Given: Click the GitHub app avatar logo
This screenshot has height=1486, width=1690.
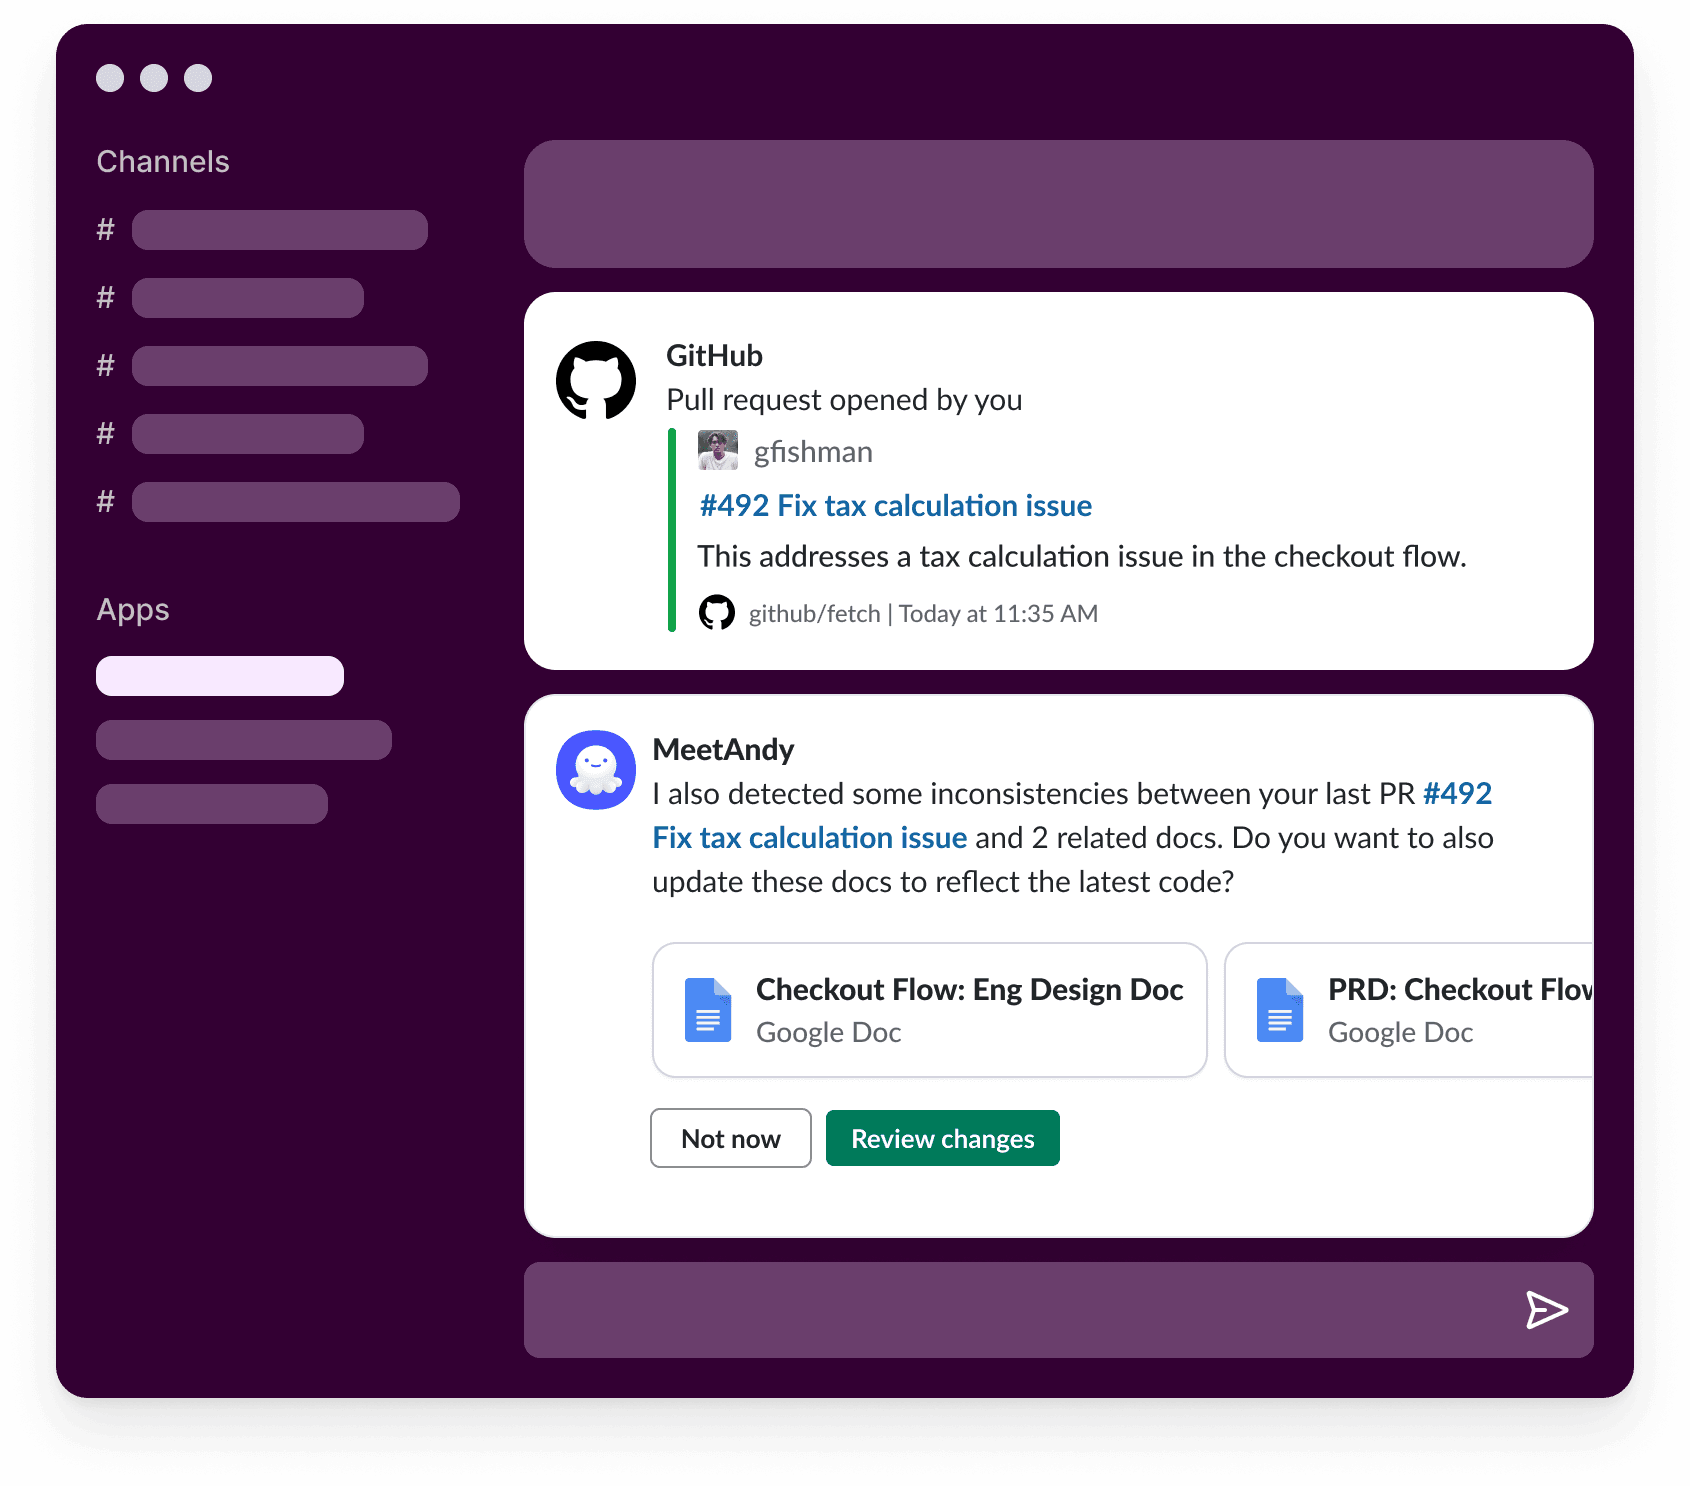Looking at the screenshot, I should 596,380.
